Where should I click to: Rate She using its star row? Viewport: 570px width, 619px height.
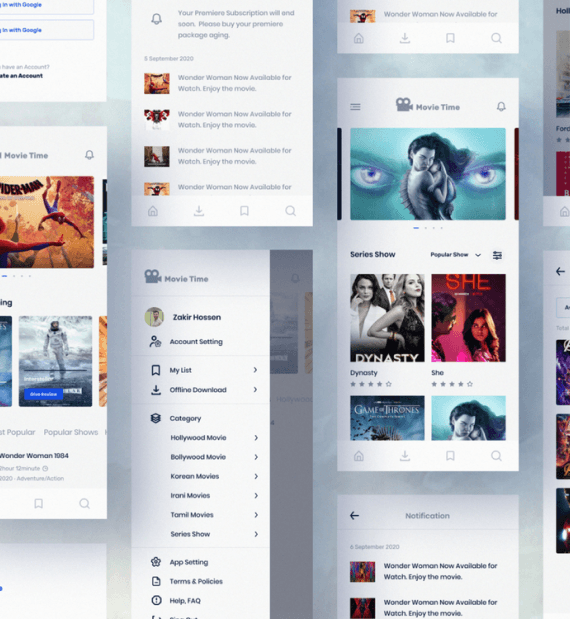[452, 384]
